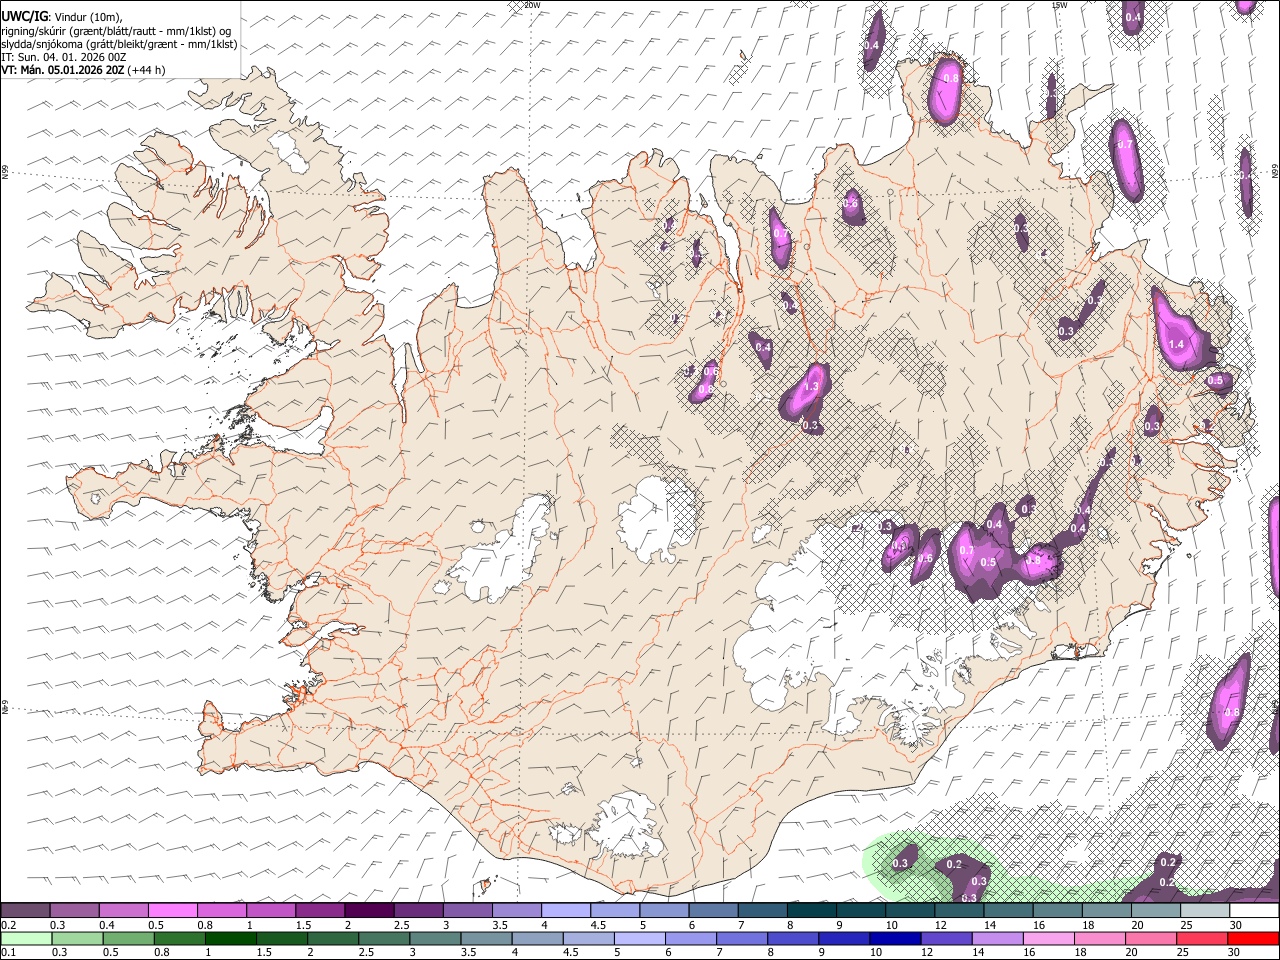Click the bold "UWC/IG" title text

coord(24,15)
